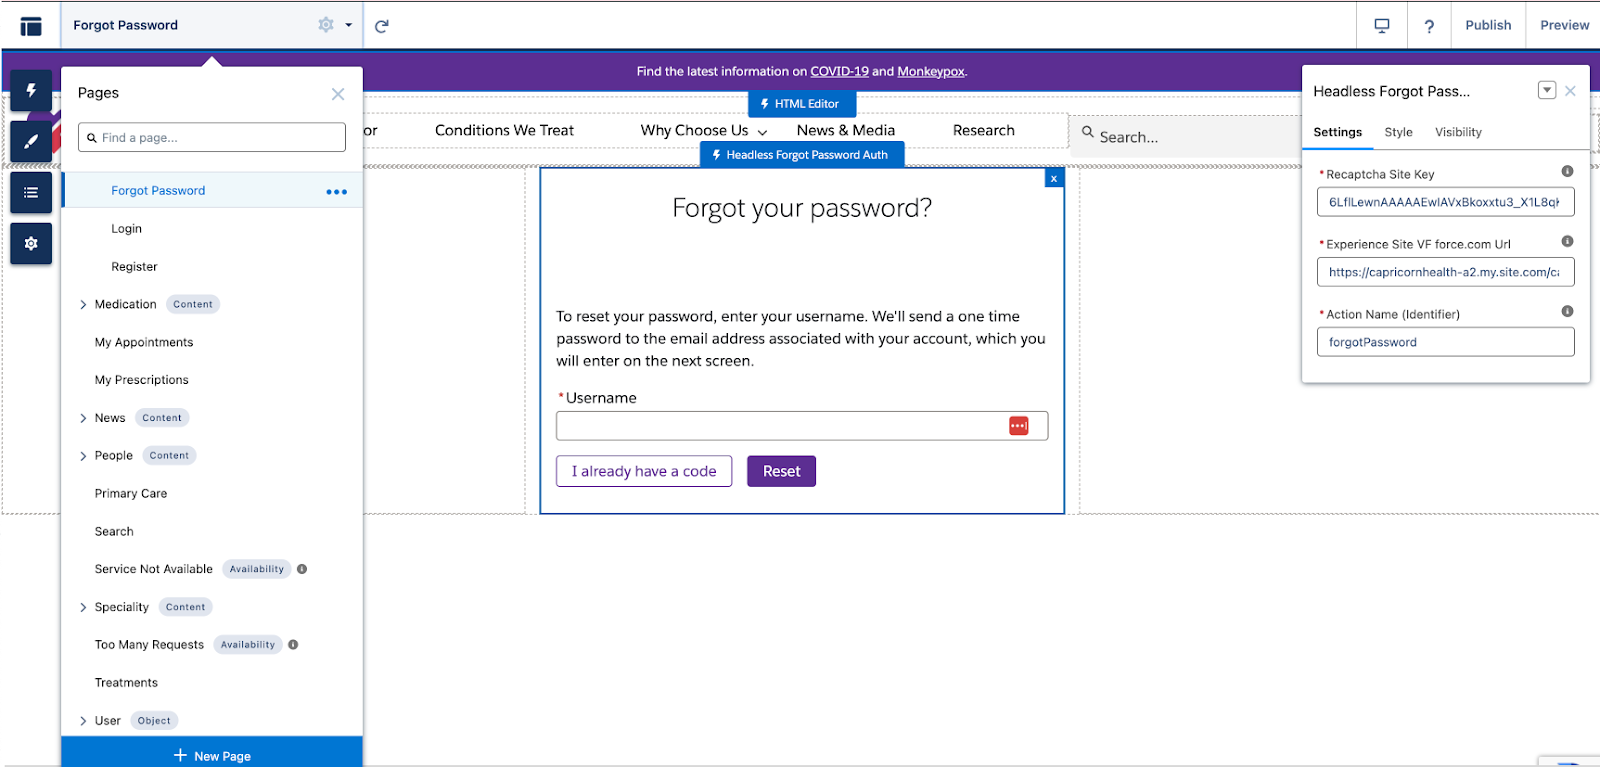Open Research nav item
This screenshot has height=767, width=1600.
click(984, 130)
